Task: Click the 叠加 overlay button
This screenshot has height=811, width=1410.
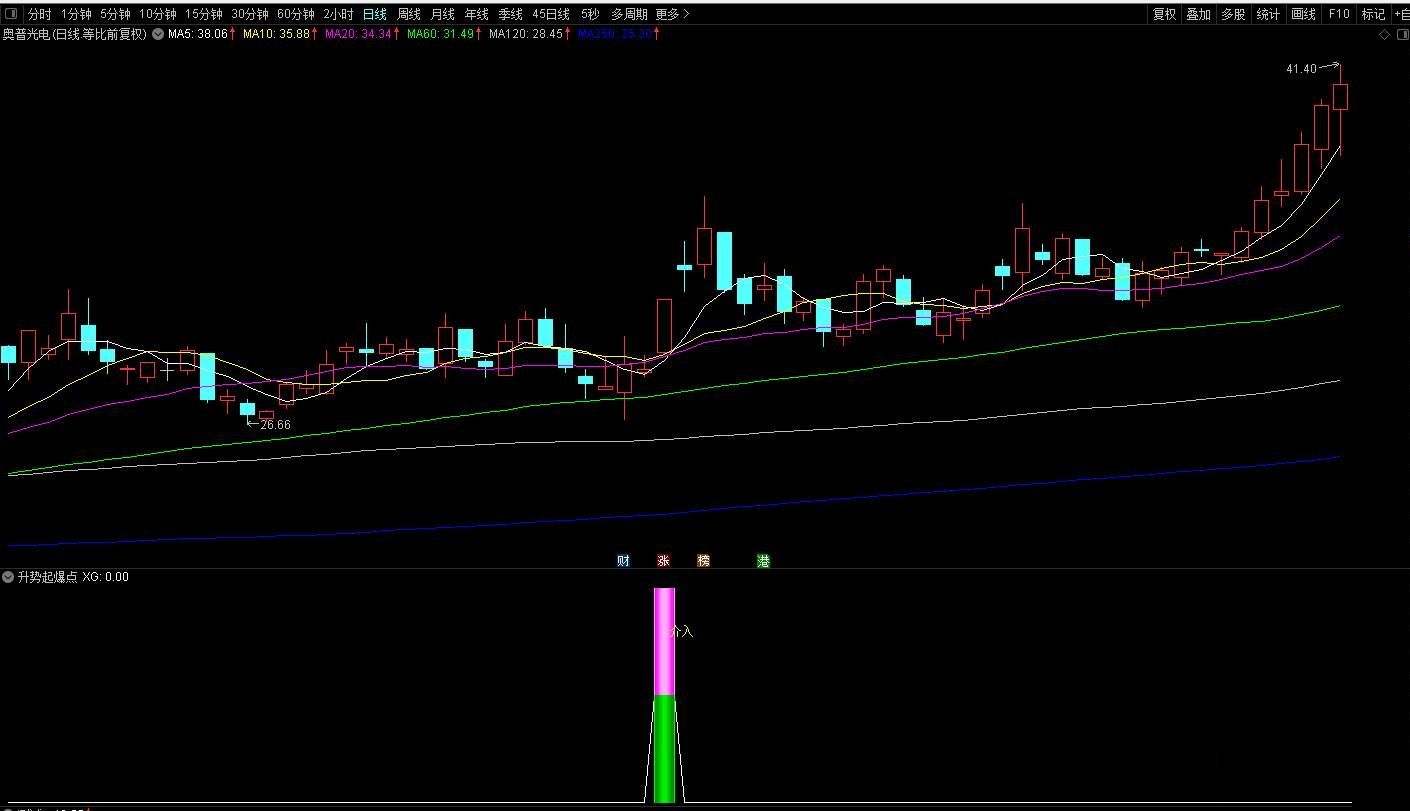Action: click(x=1198, y=14)
